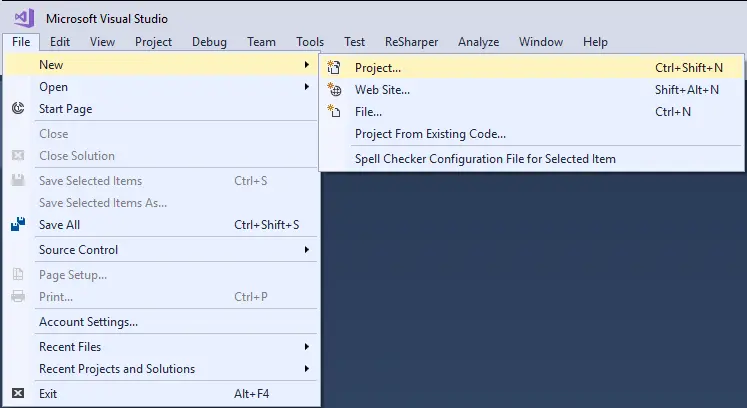This screenshot has width=747, height=408.
Task: Click the Save Selected Items floppy icon
Action: 18,180
